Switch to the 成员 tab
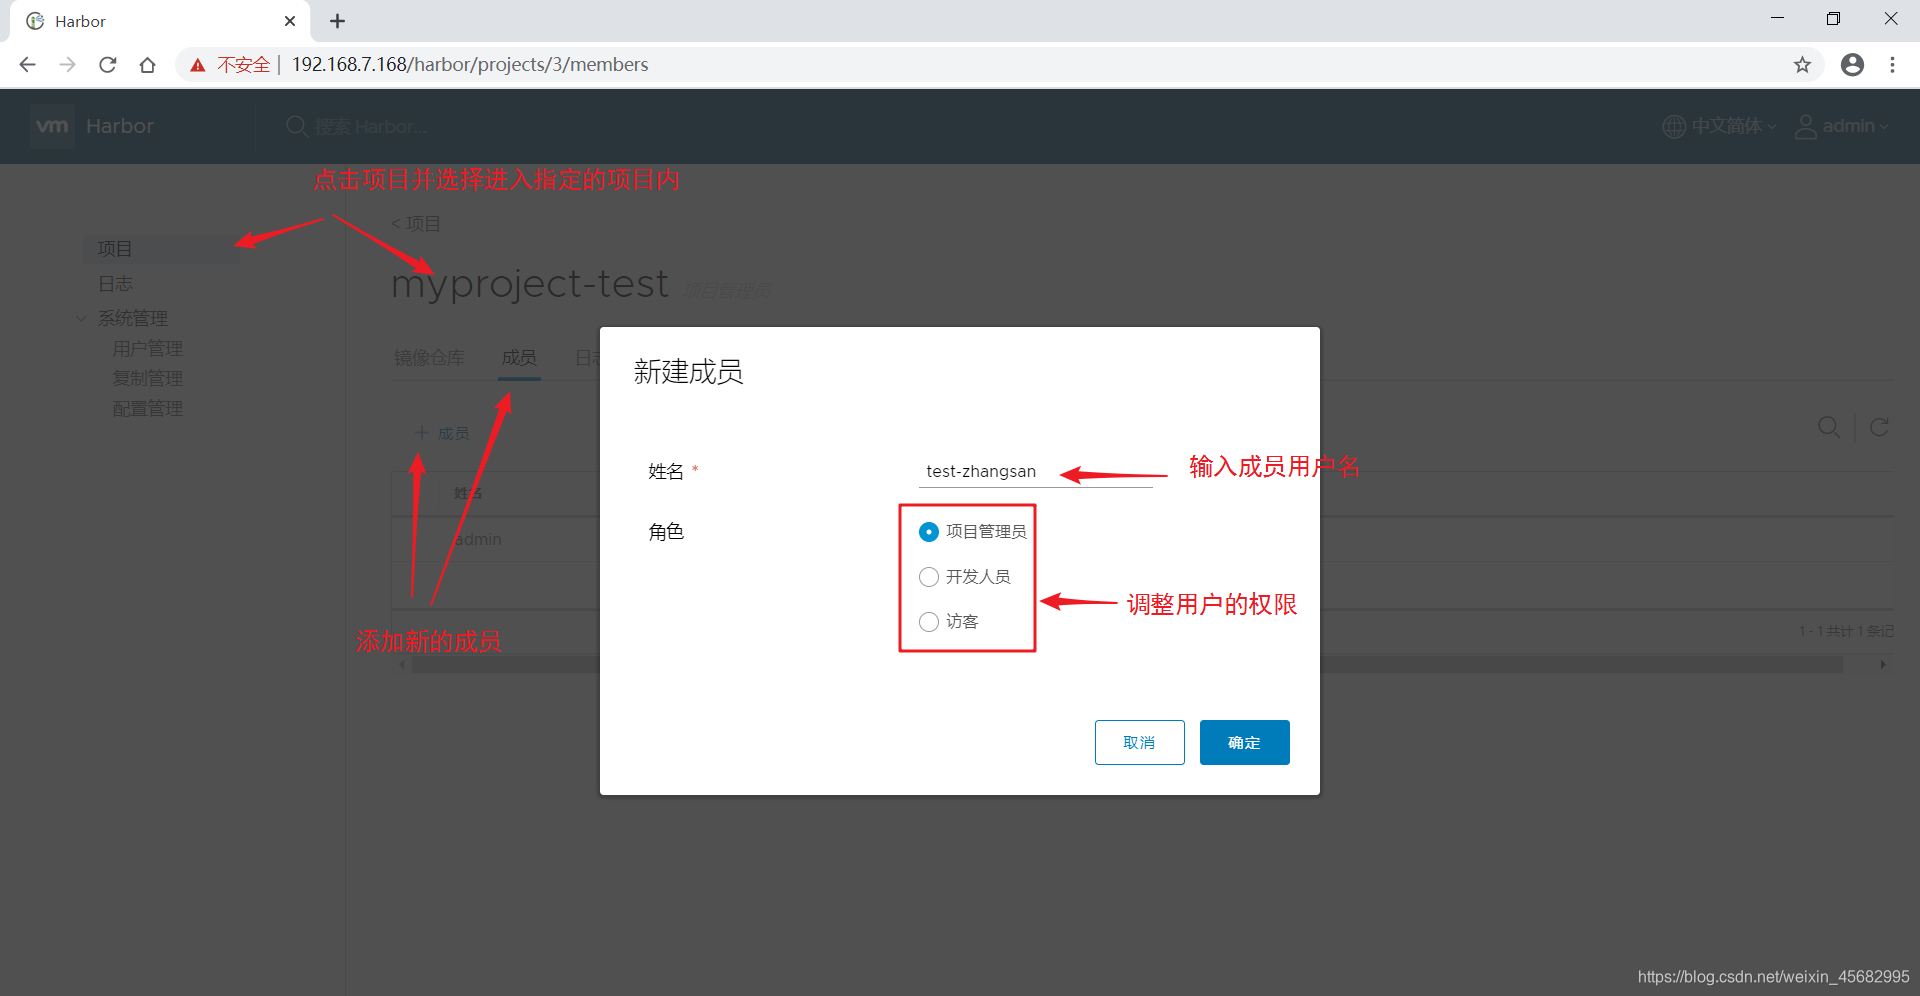 tap(519, 358)
